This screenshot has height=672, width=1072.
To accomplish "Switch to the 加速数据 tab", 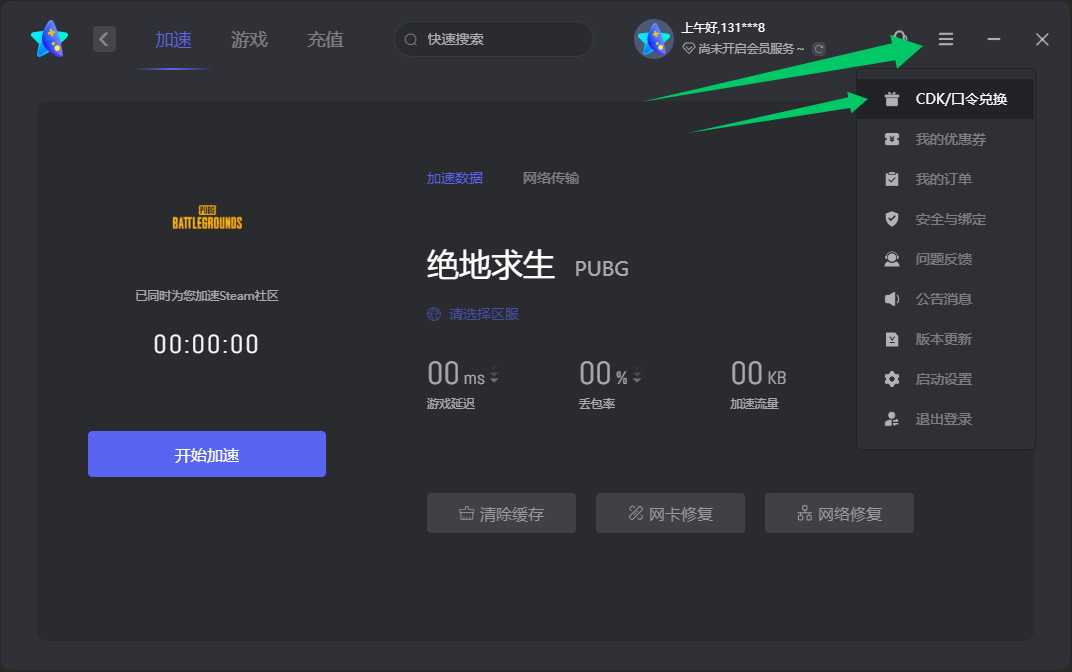I will point(455,178).
